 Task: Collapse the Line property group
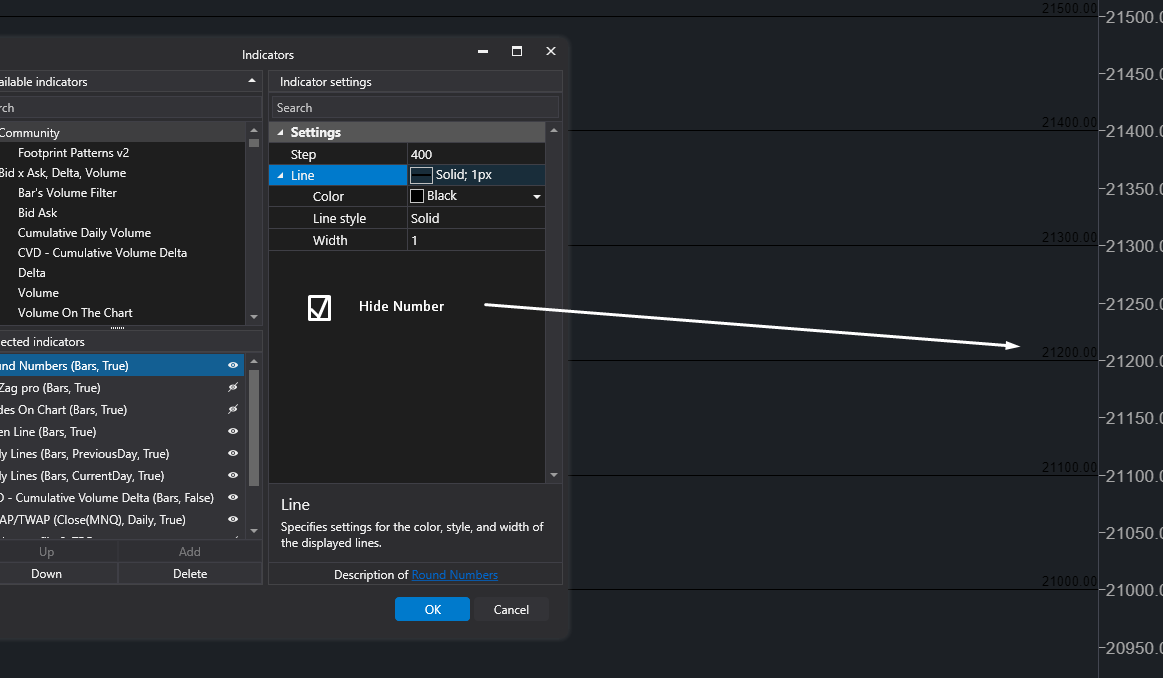[280, 176]
